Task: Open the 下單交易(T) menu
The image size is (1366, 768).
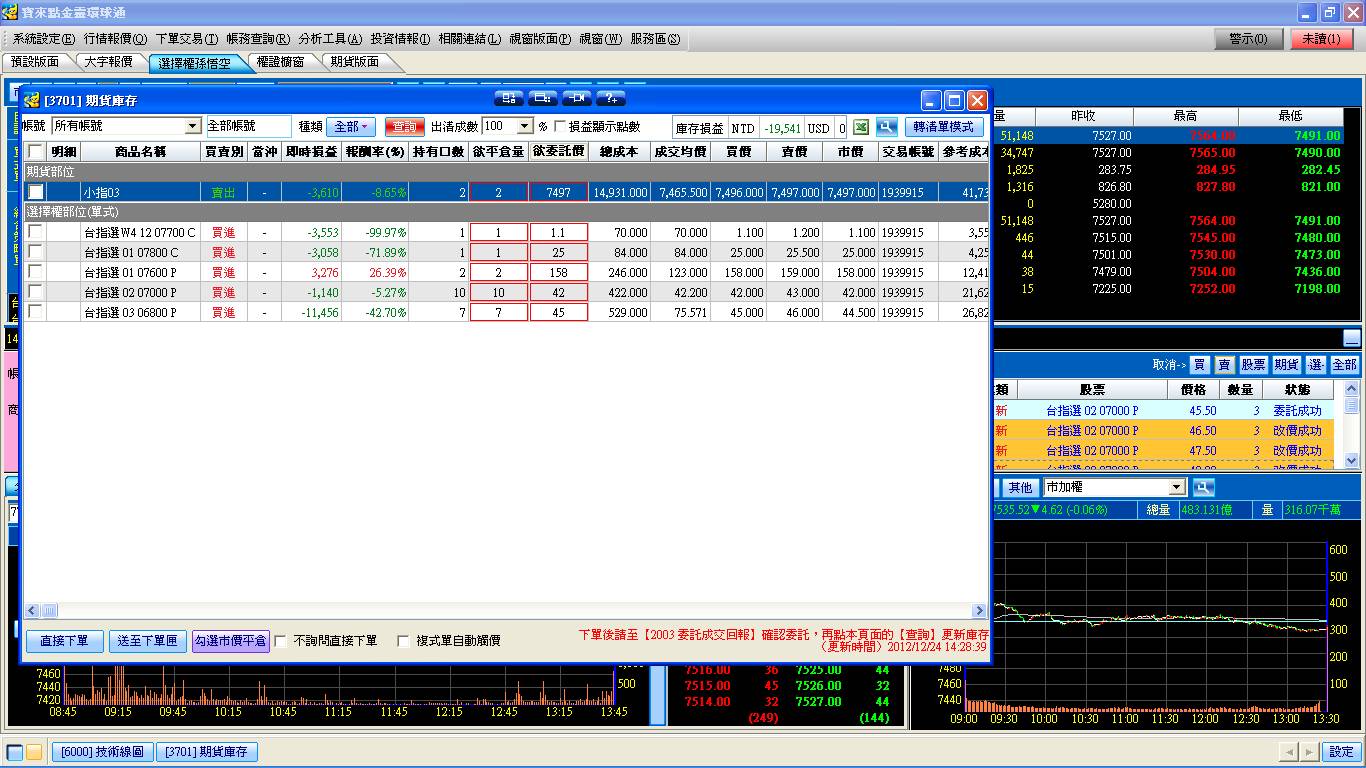Action: point(187,39)
